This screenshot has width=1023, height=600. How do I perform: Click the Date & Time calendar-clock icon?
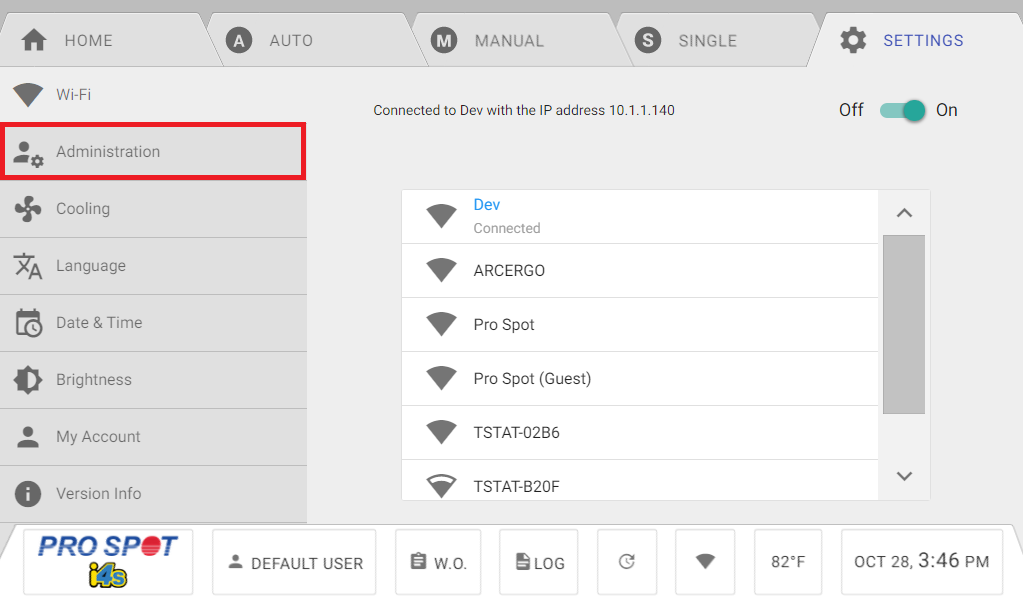pyautogui.click(x=28, y=323)
